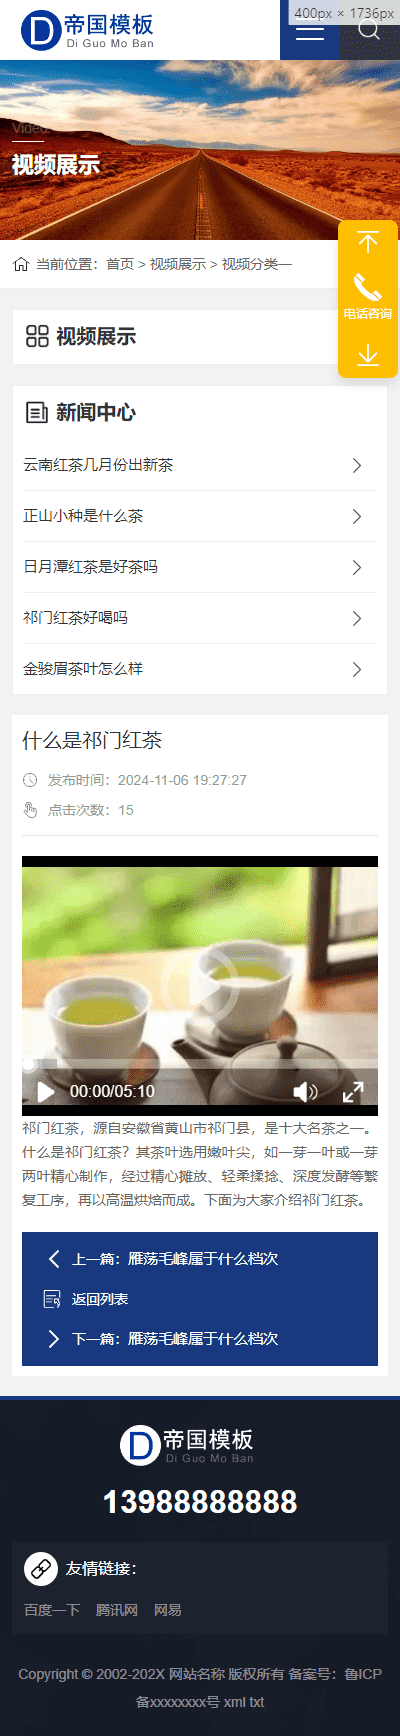
Task: Select 视频展示 breadcrumb item
Action: tap(178, 264)
